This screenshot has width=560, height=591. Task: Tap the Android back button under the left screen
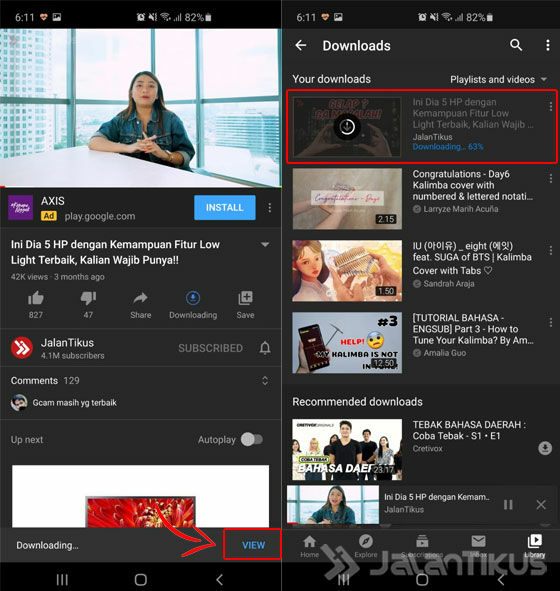point(219,579)
